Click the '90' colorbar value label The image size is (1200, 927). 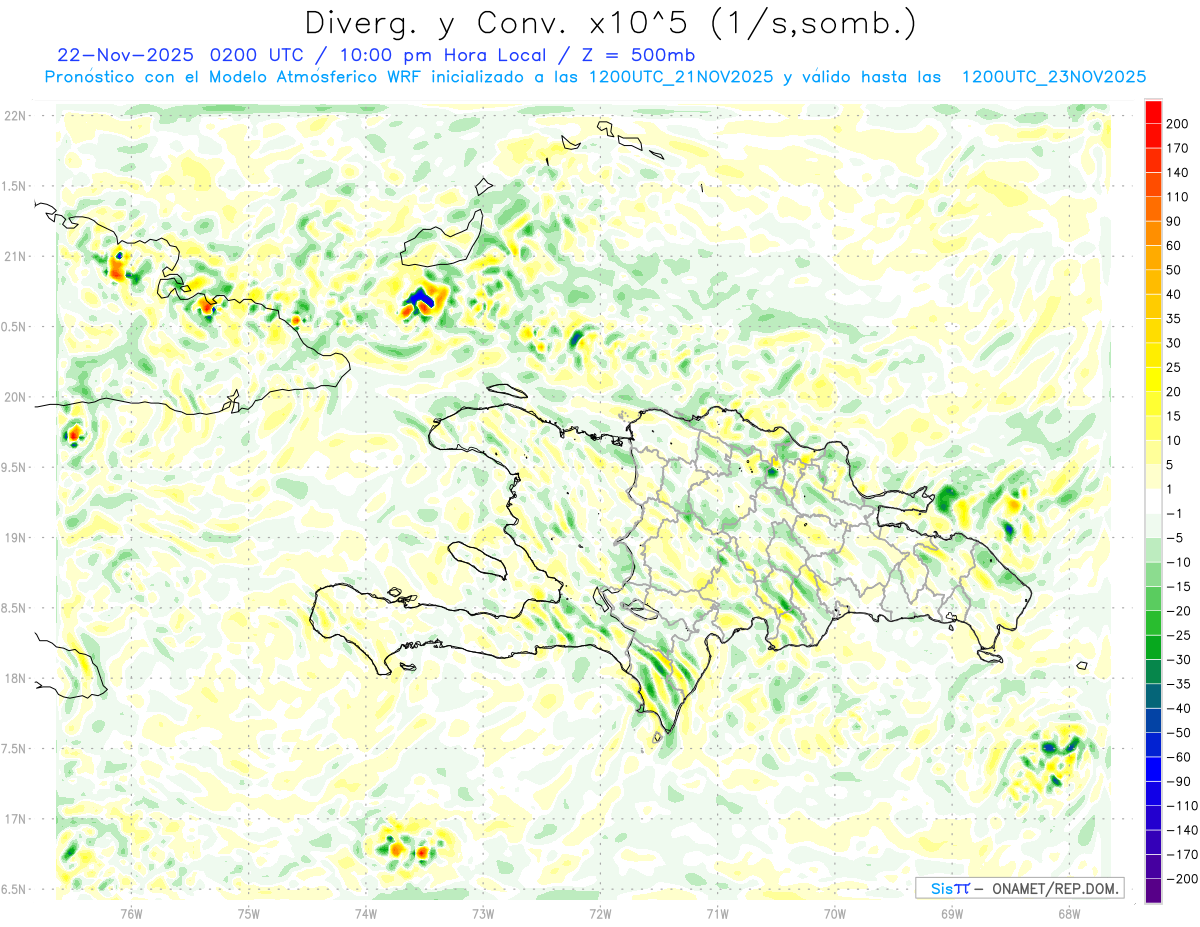pos(1175,221)
